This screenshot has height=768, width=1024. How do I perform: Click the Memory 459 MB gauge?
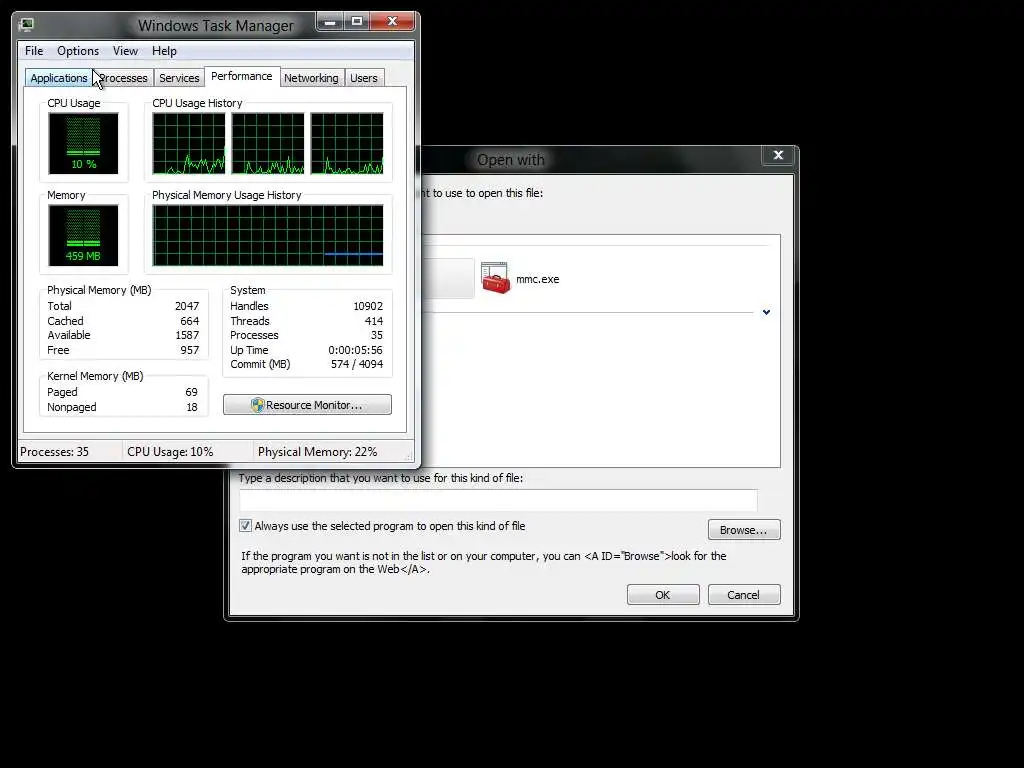point(83,235)
